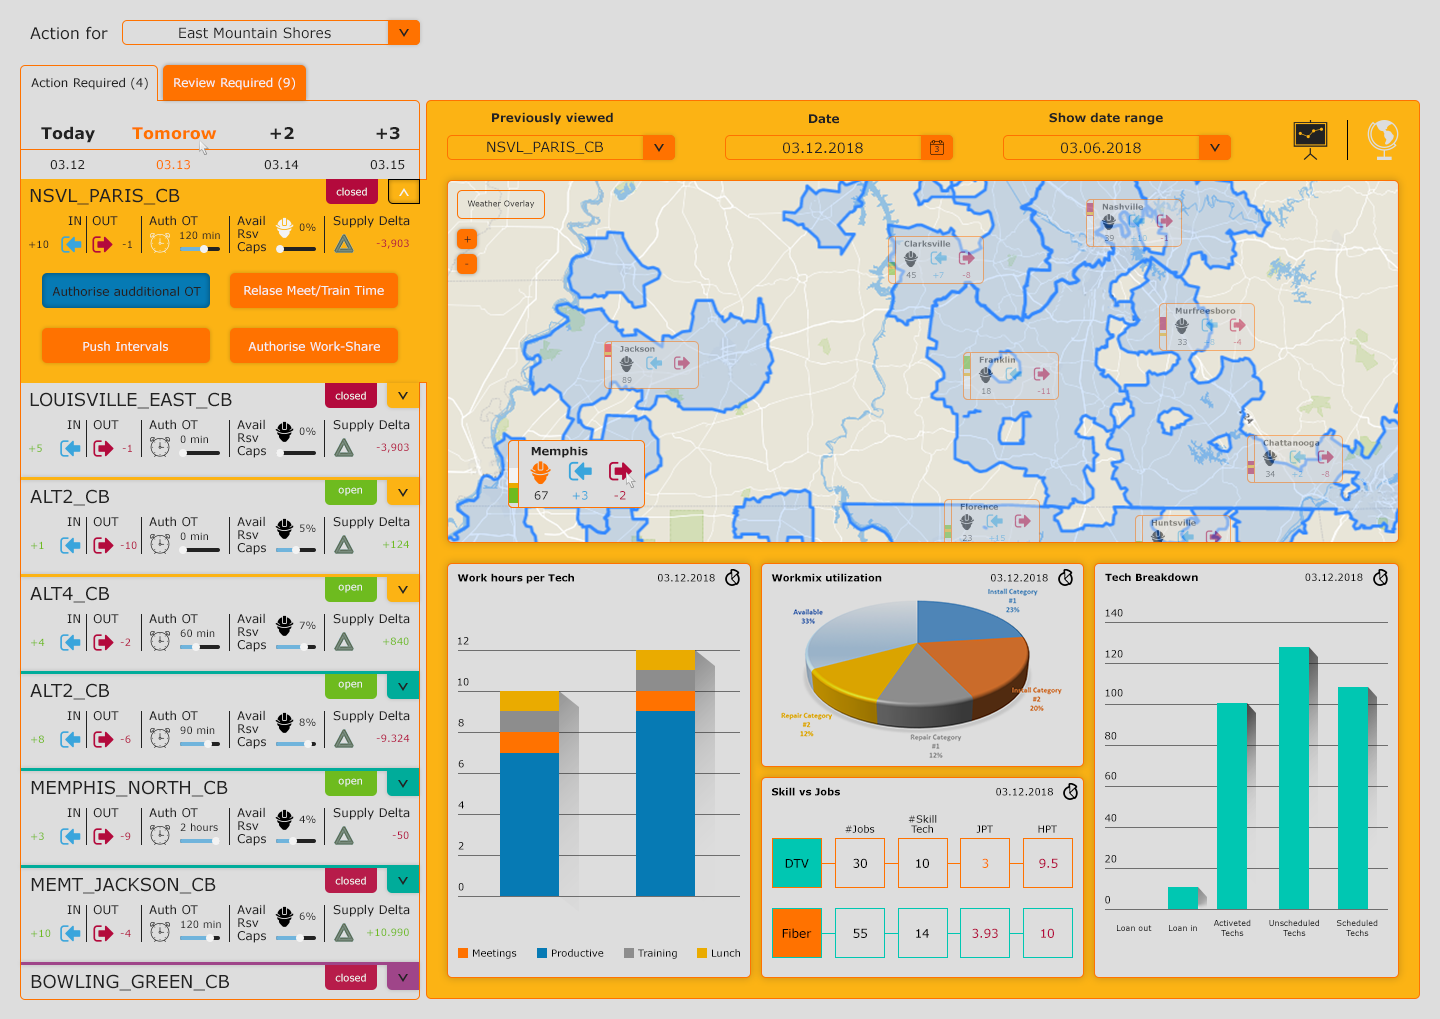The image size is (1440, 1019).
Task: Select the Tomorrow 03.13 day tab
Action: (x=174, y=147)
